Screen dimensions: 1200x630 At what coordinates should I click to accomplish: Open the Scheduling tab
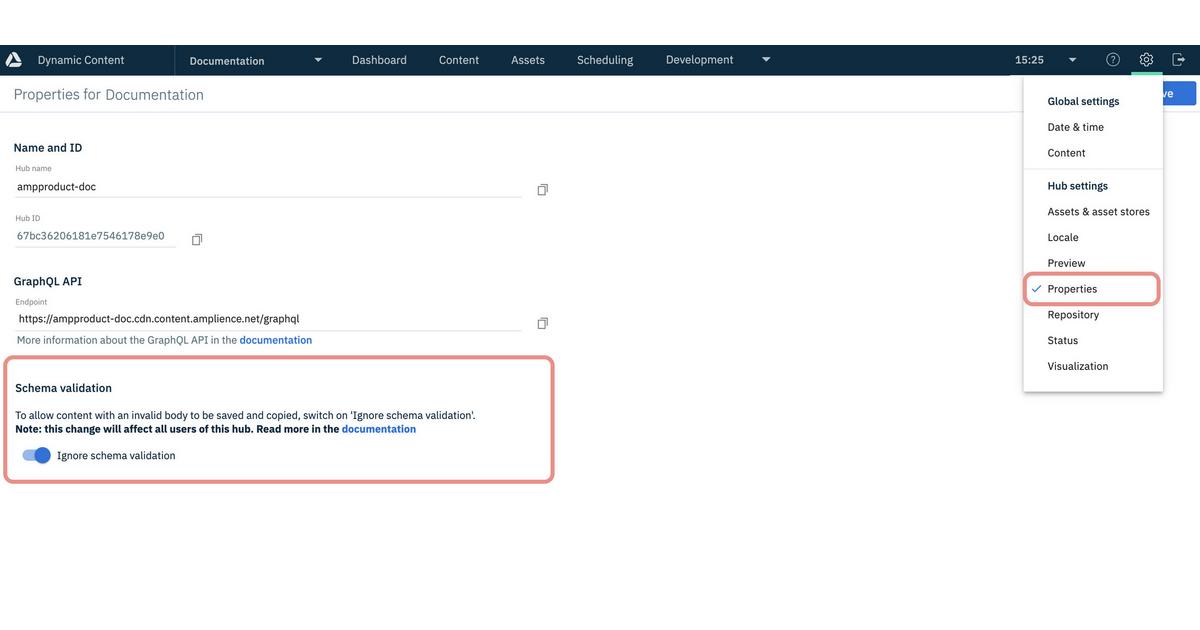point(605,60)
